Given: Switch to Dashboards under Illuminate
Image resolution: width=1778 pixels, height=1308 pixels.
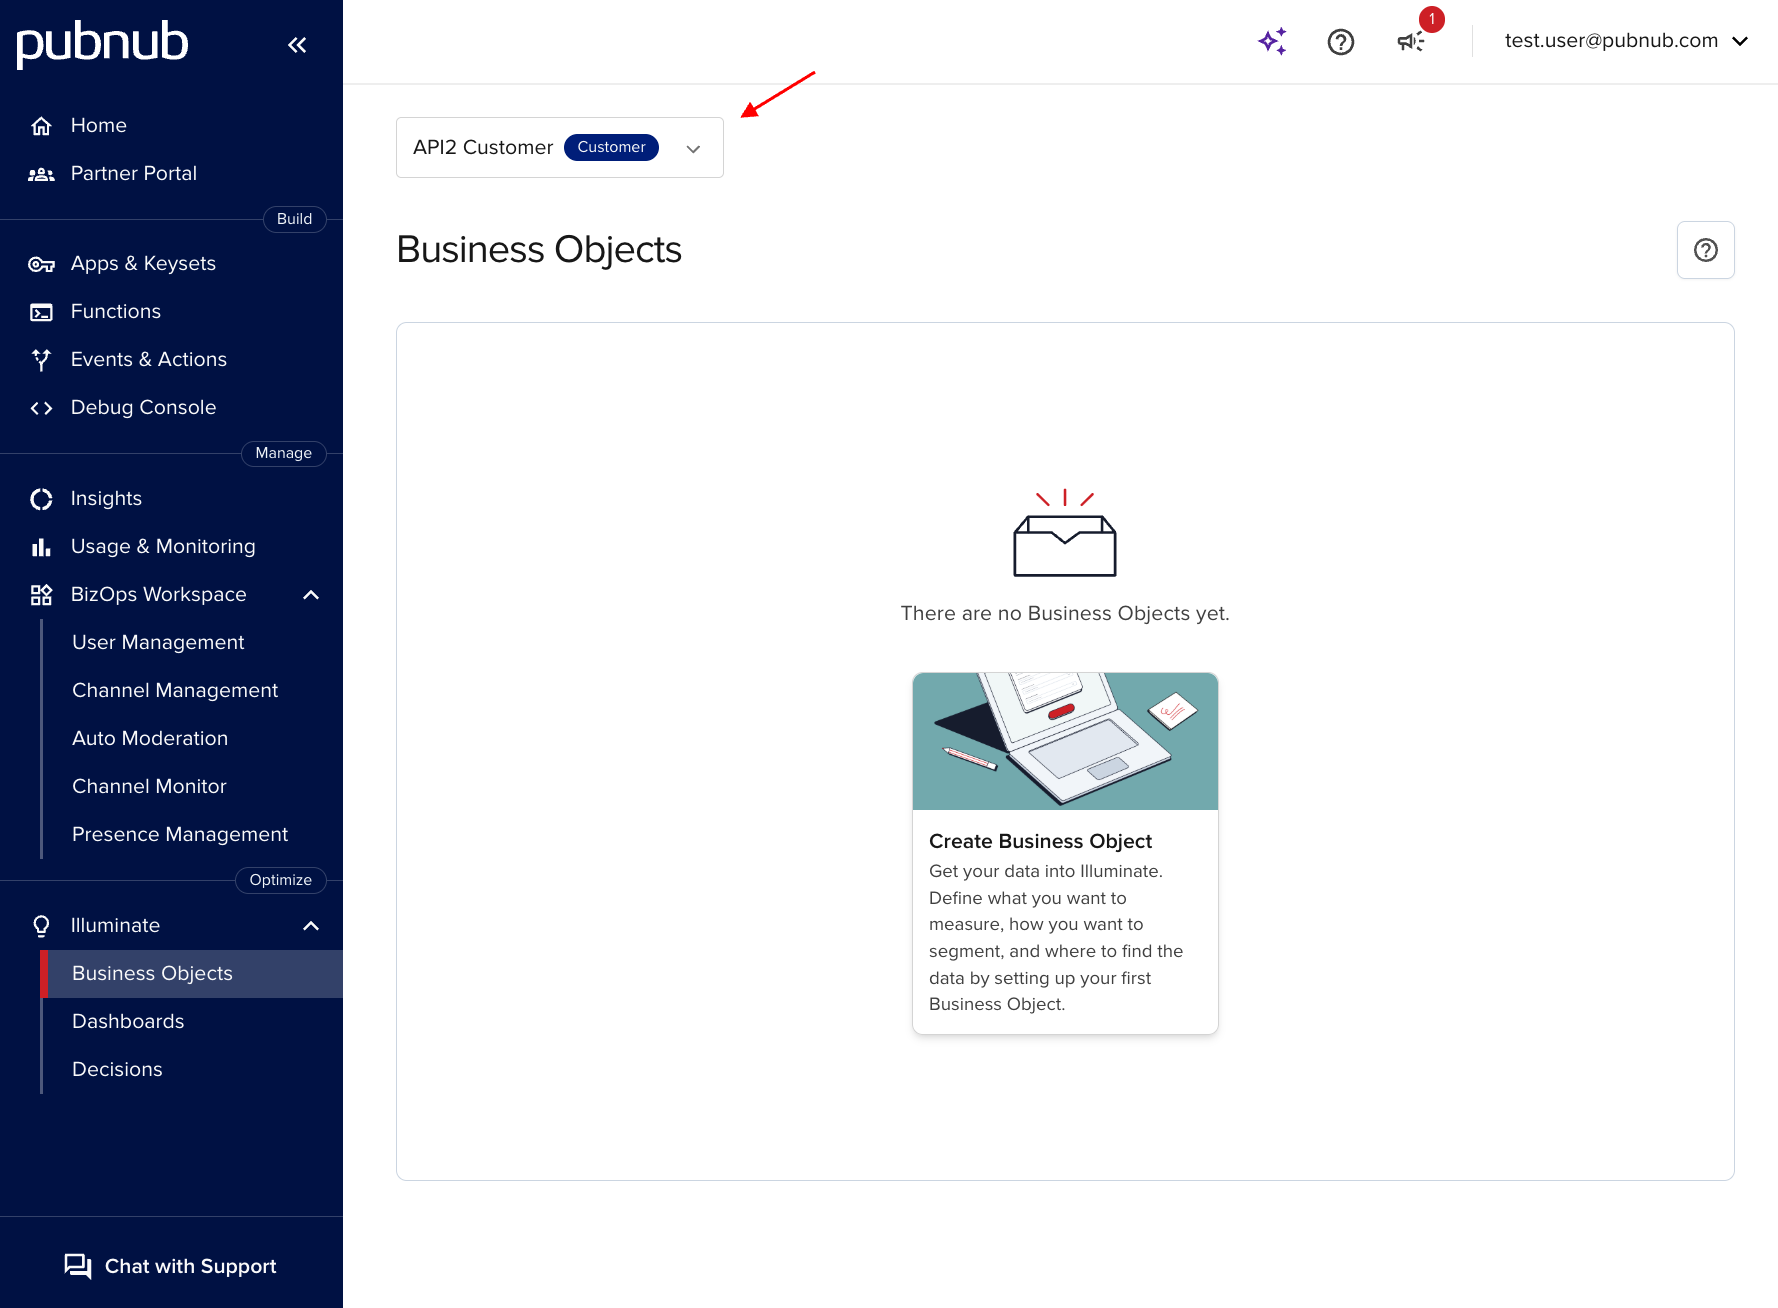Looking at the screenshot, I should click(128, 1021).
